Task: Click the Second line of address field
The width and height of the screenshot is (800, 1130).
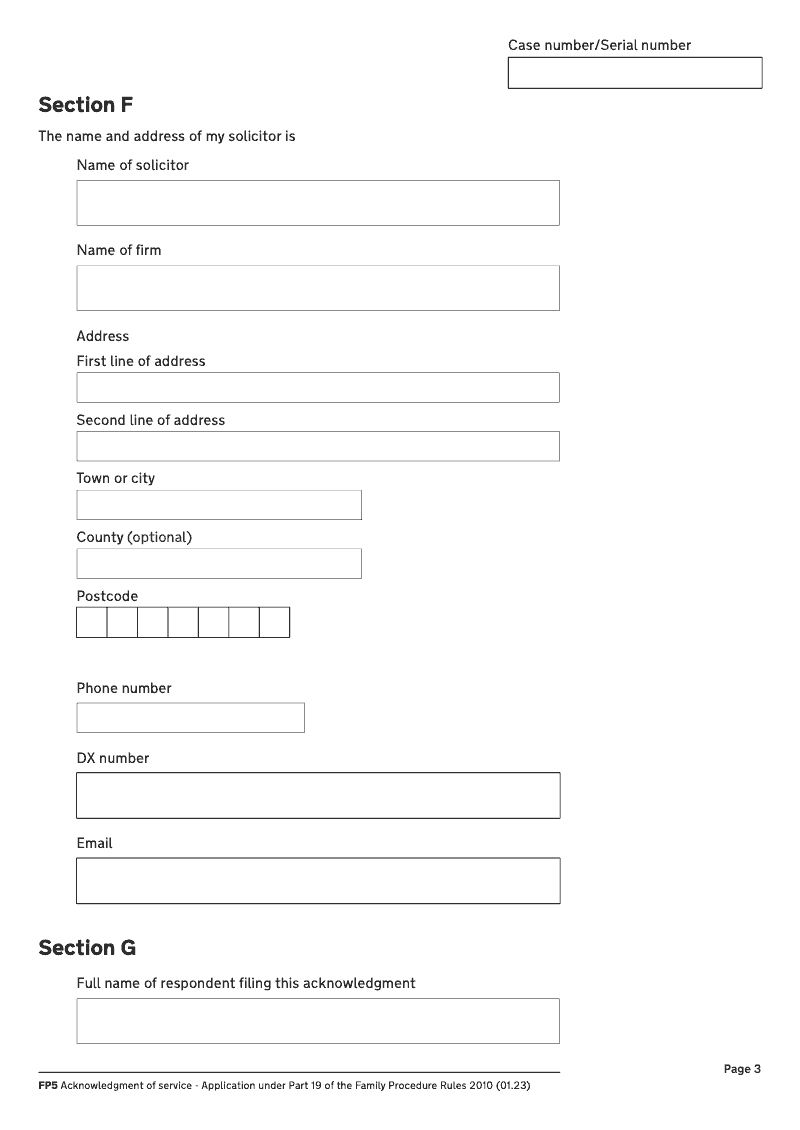Action: coord(318,446)
